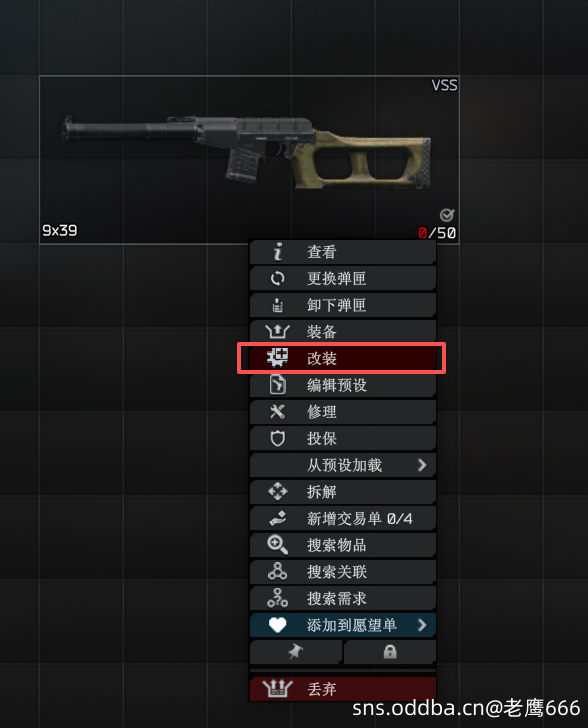Expand the 从预设加载 submenu arrow
This screenshot has height=728, width=588.
pos(422,465)
